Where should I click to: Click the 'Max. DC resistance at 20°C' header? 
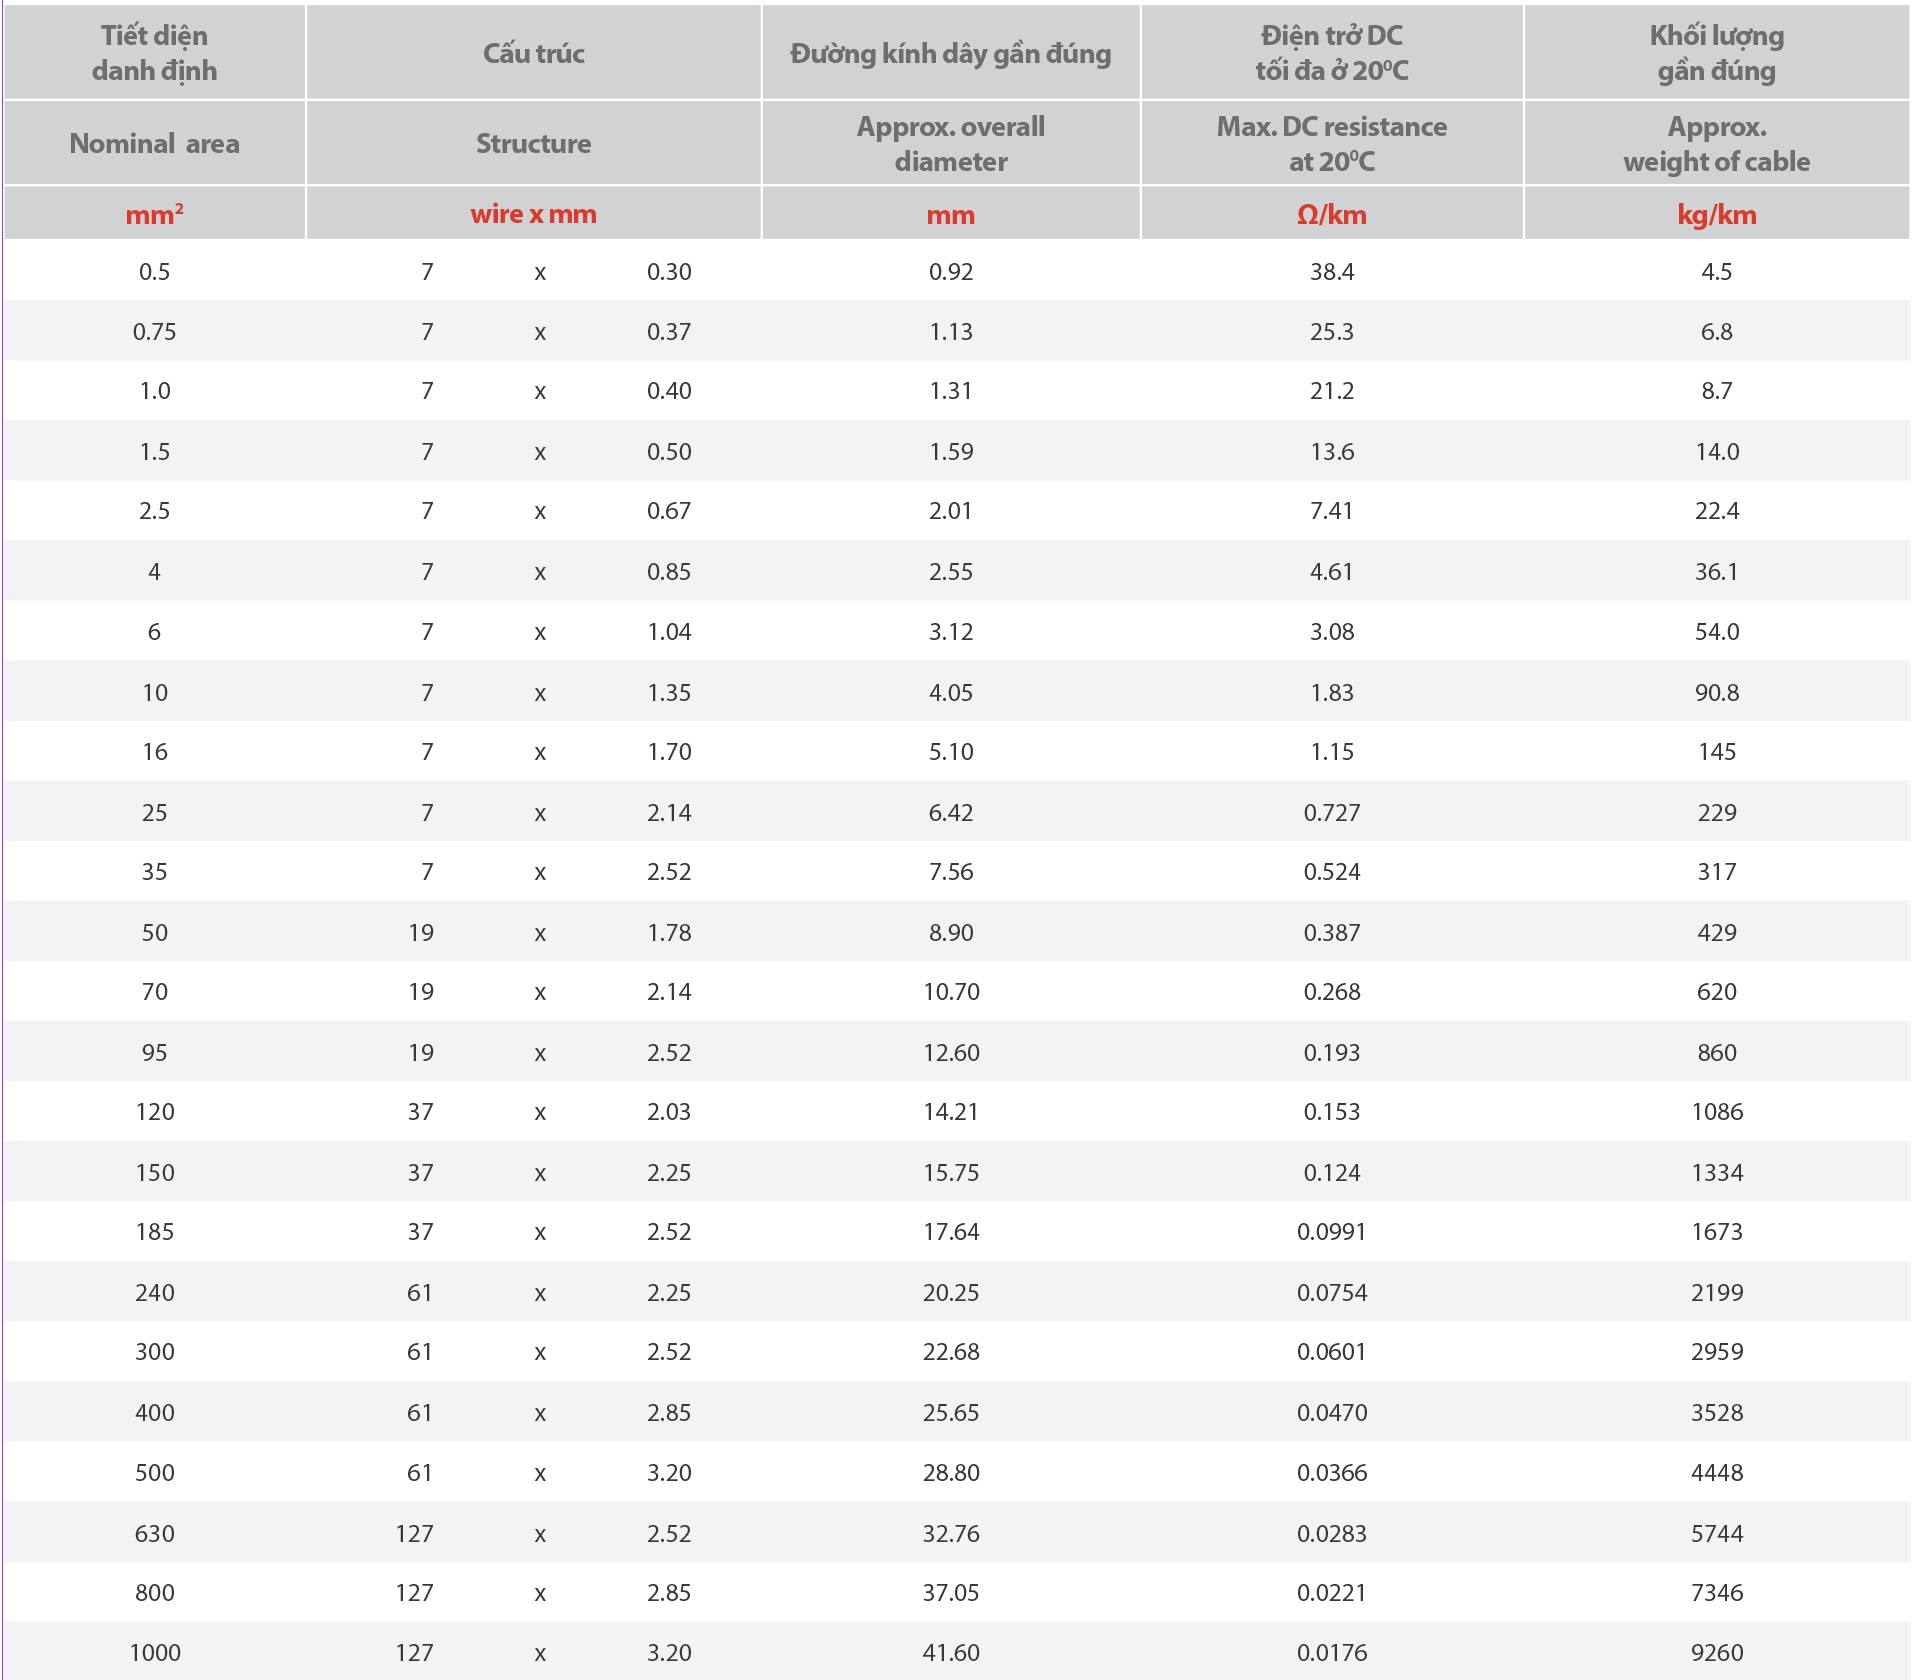[1331, 144]
